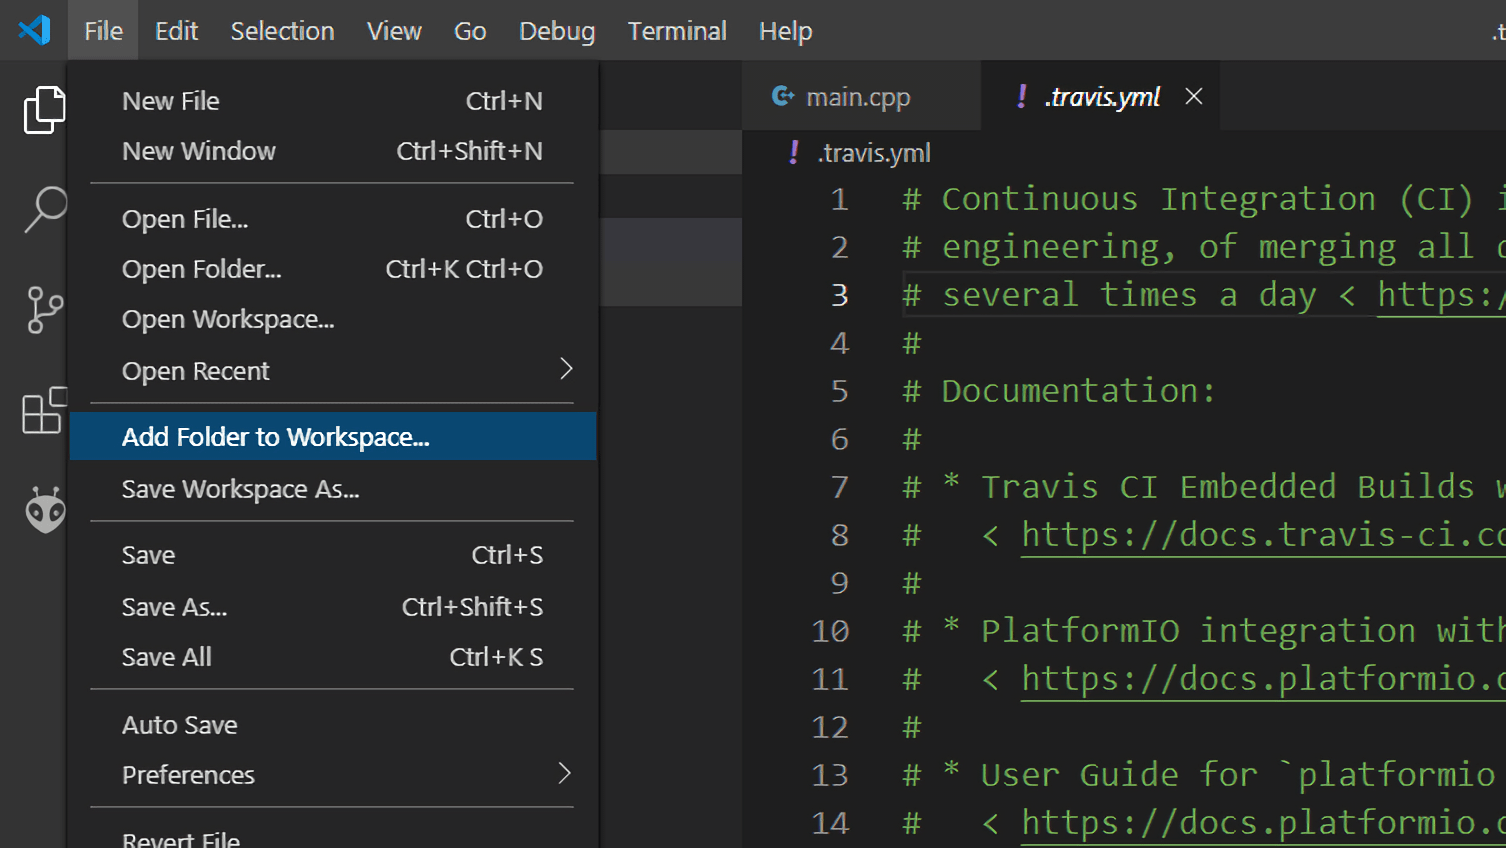The image size is (1506, 848).
Task: Click line number 5 in the gutter
Action: pyautogui.click(x=839, y=390)
